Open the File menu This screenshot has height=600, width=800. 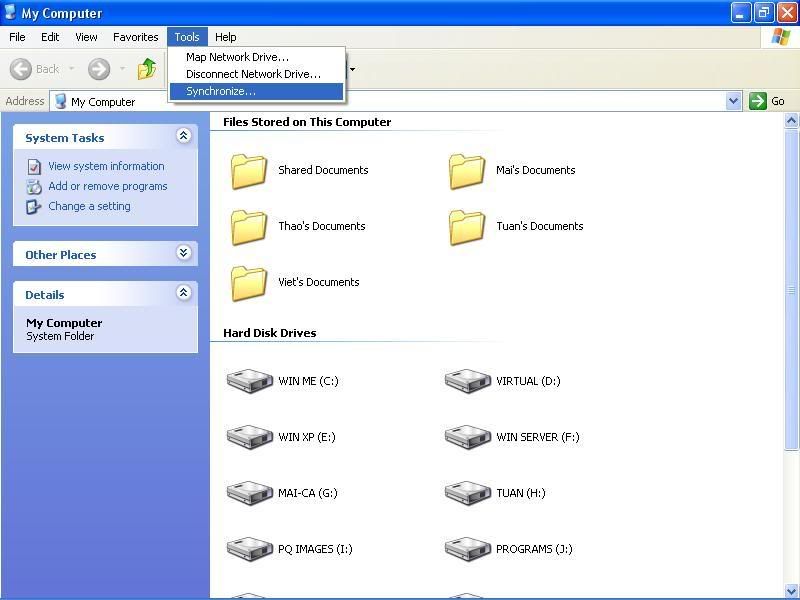17,37
